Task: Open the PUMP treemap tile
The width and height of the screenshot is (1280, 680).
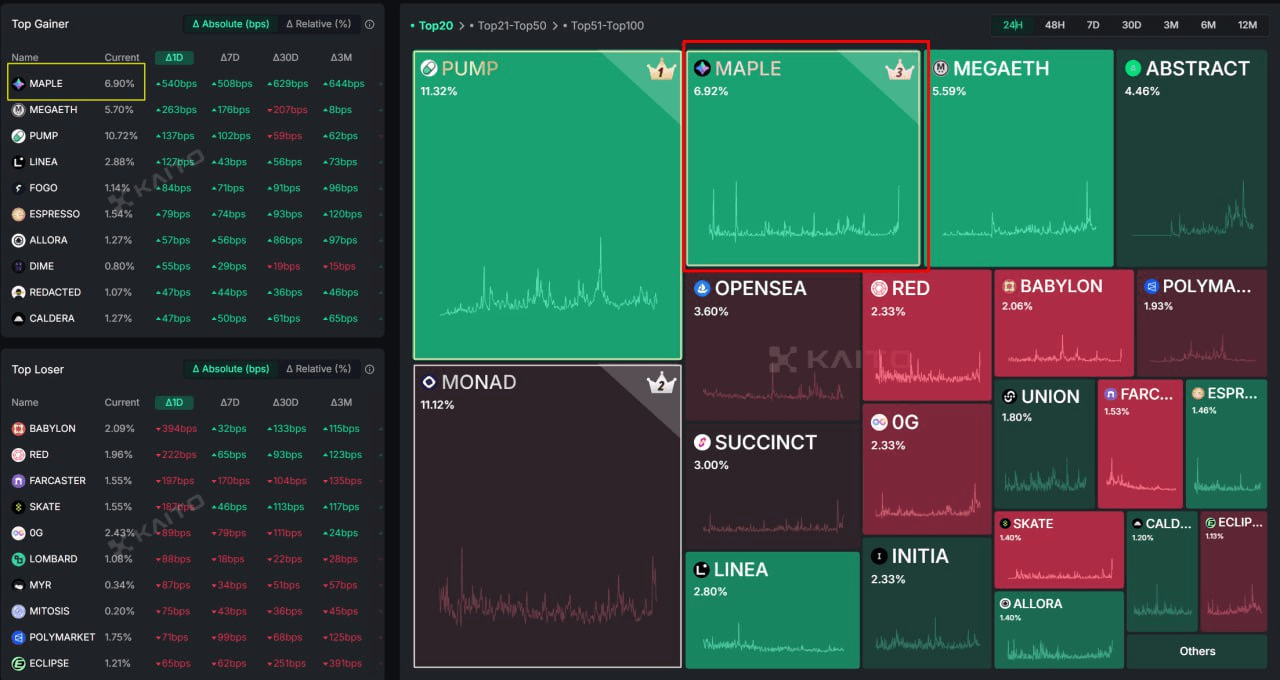Action: point(547,205)
